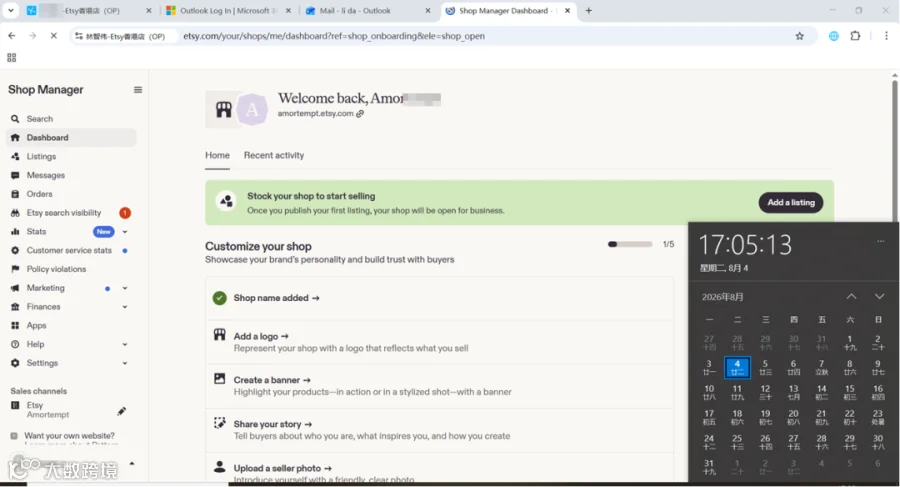The image size is (900, 487).
Task: Collapse the Shop Manager sidebar menu
Action: [138, 90]
